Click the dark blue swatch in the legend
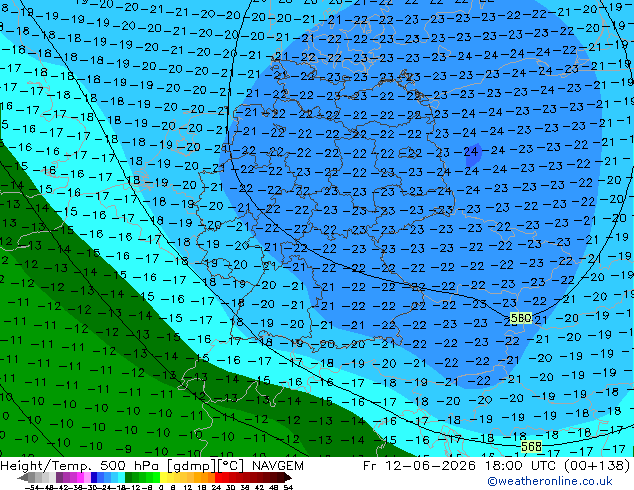This screenshot has width=634, height=490. (94, 478)
